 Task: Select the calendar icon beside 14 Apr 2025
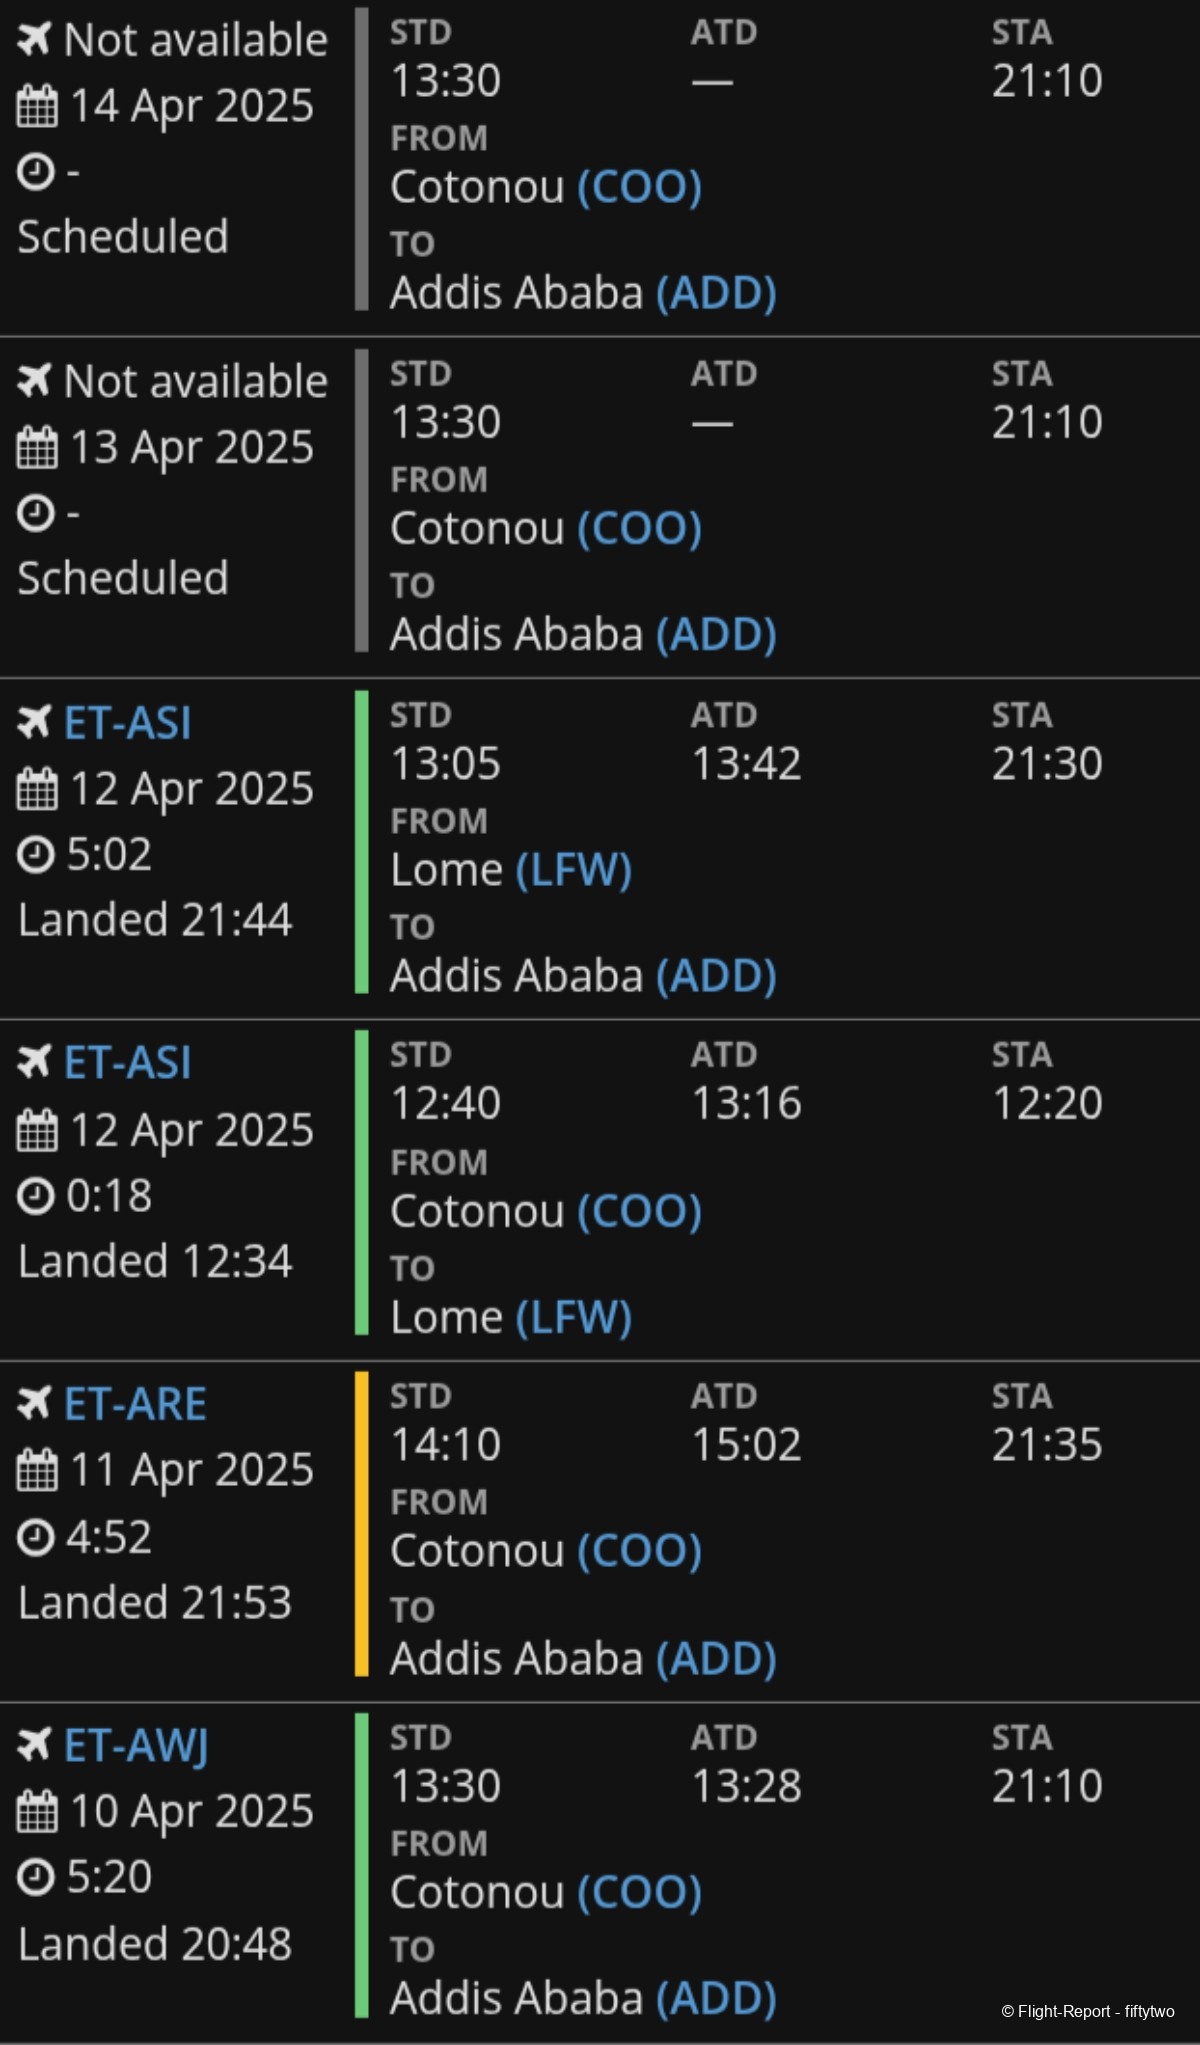click(x=37, y=106)
